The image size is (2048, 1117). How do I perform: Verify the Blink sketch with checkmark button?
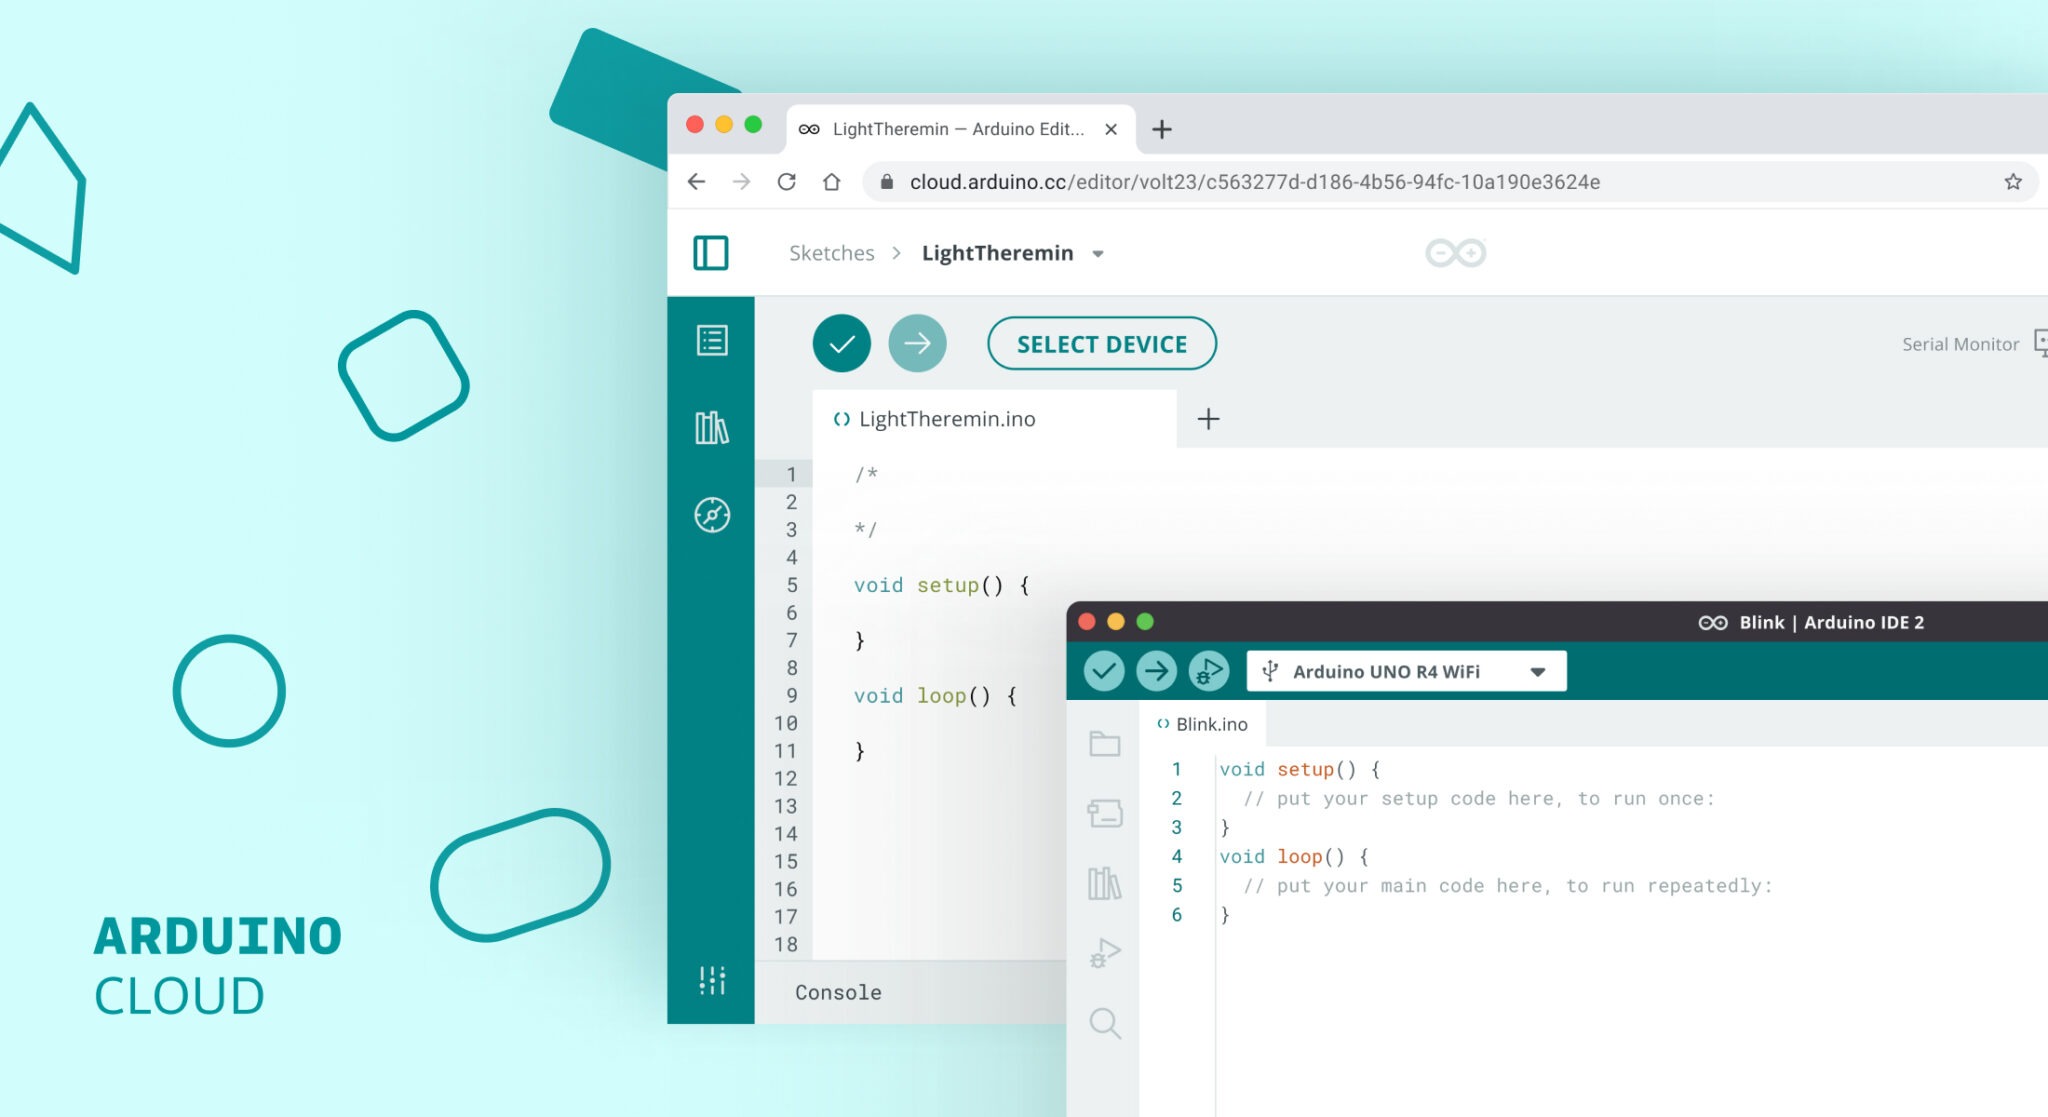tap(1105, 670)
